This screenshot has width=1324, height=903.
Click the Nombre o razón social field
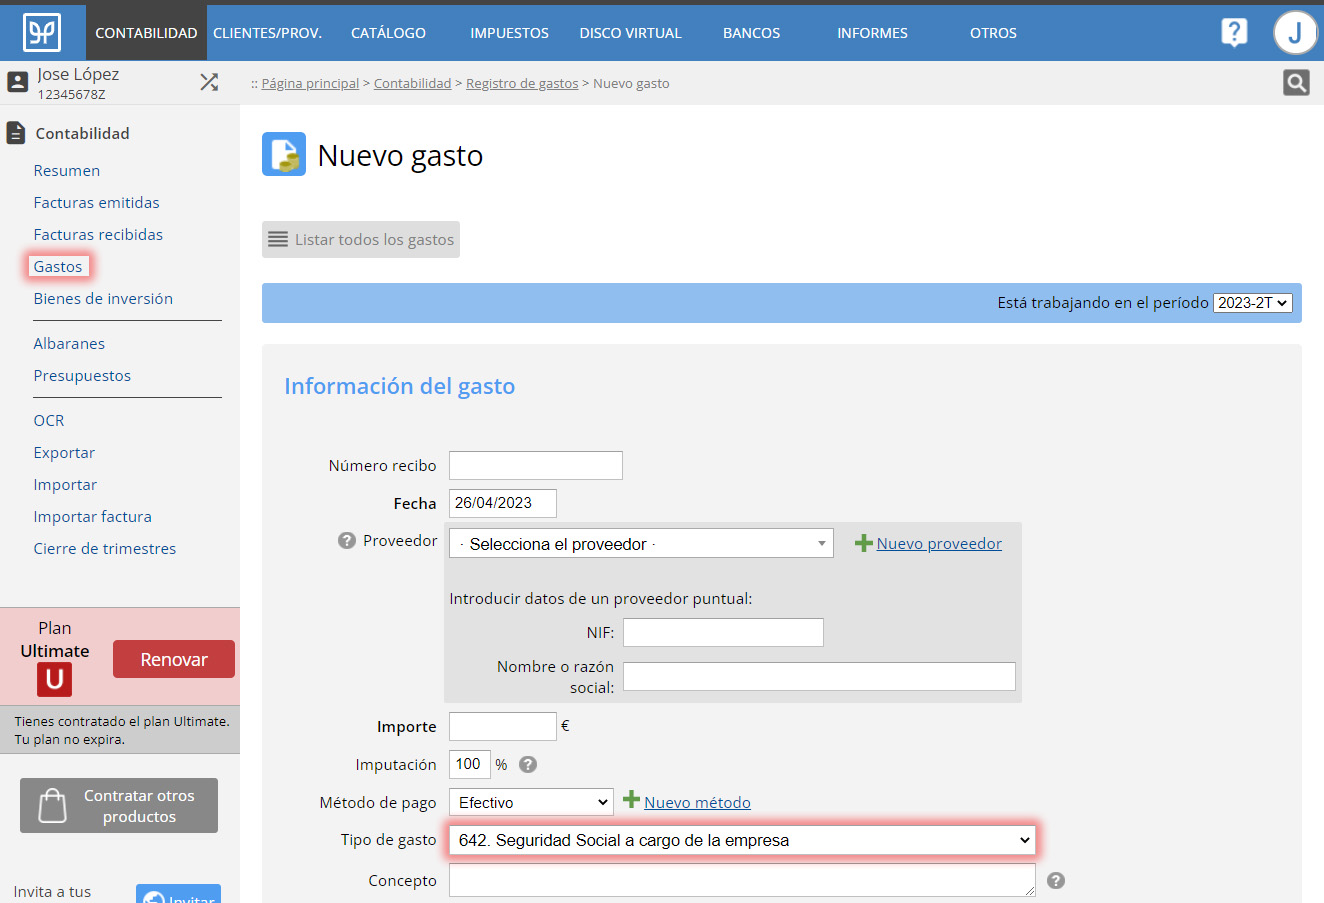click(819, 676)
